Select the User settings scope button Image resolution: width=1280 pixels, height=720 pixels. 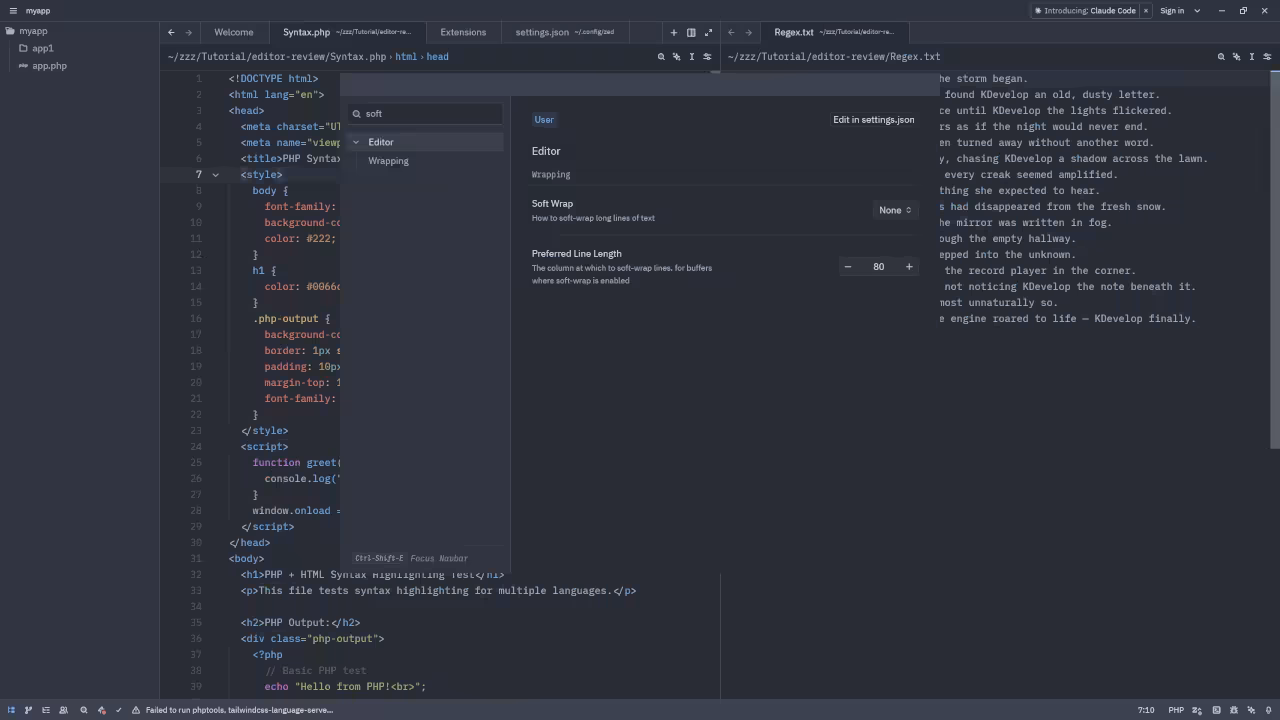pos(544,120)
